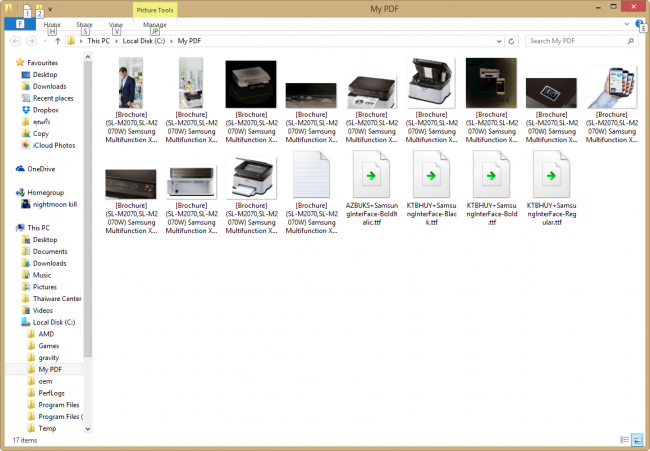Open Videos under This PC
This screenshot has height=451, width=650.
(43, 310)
